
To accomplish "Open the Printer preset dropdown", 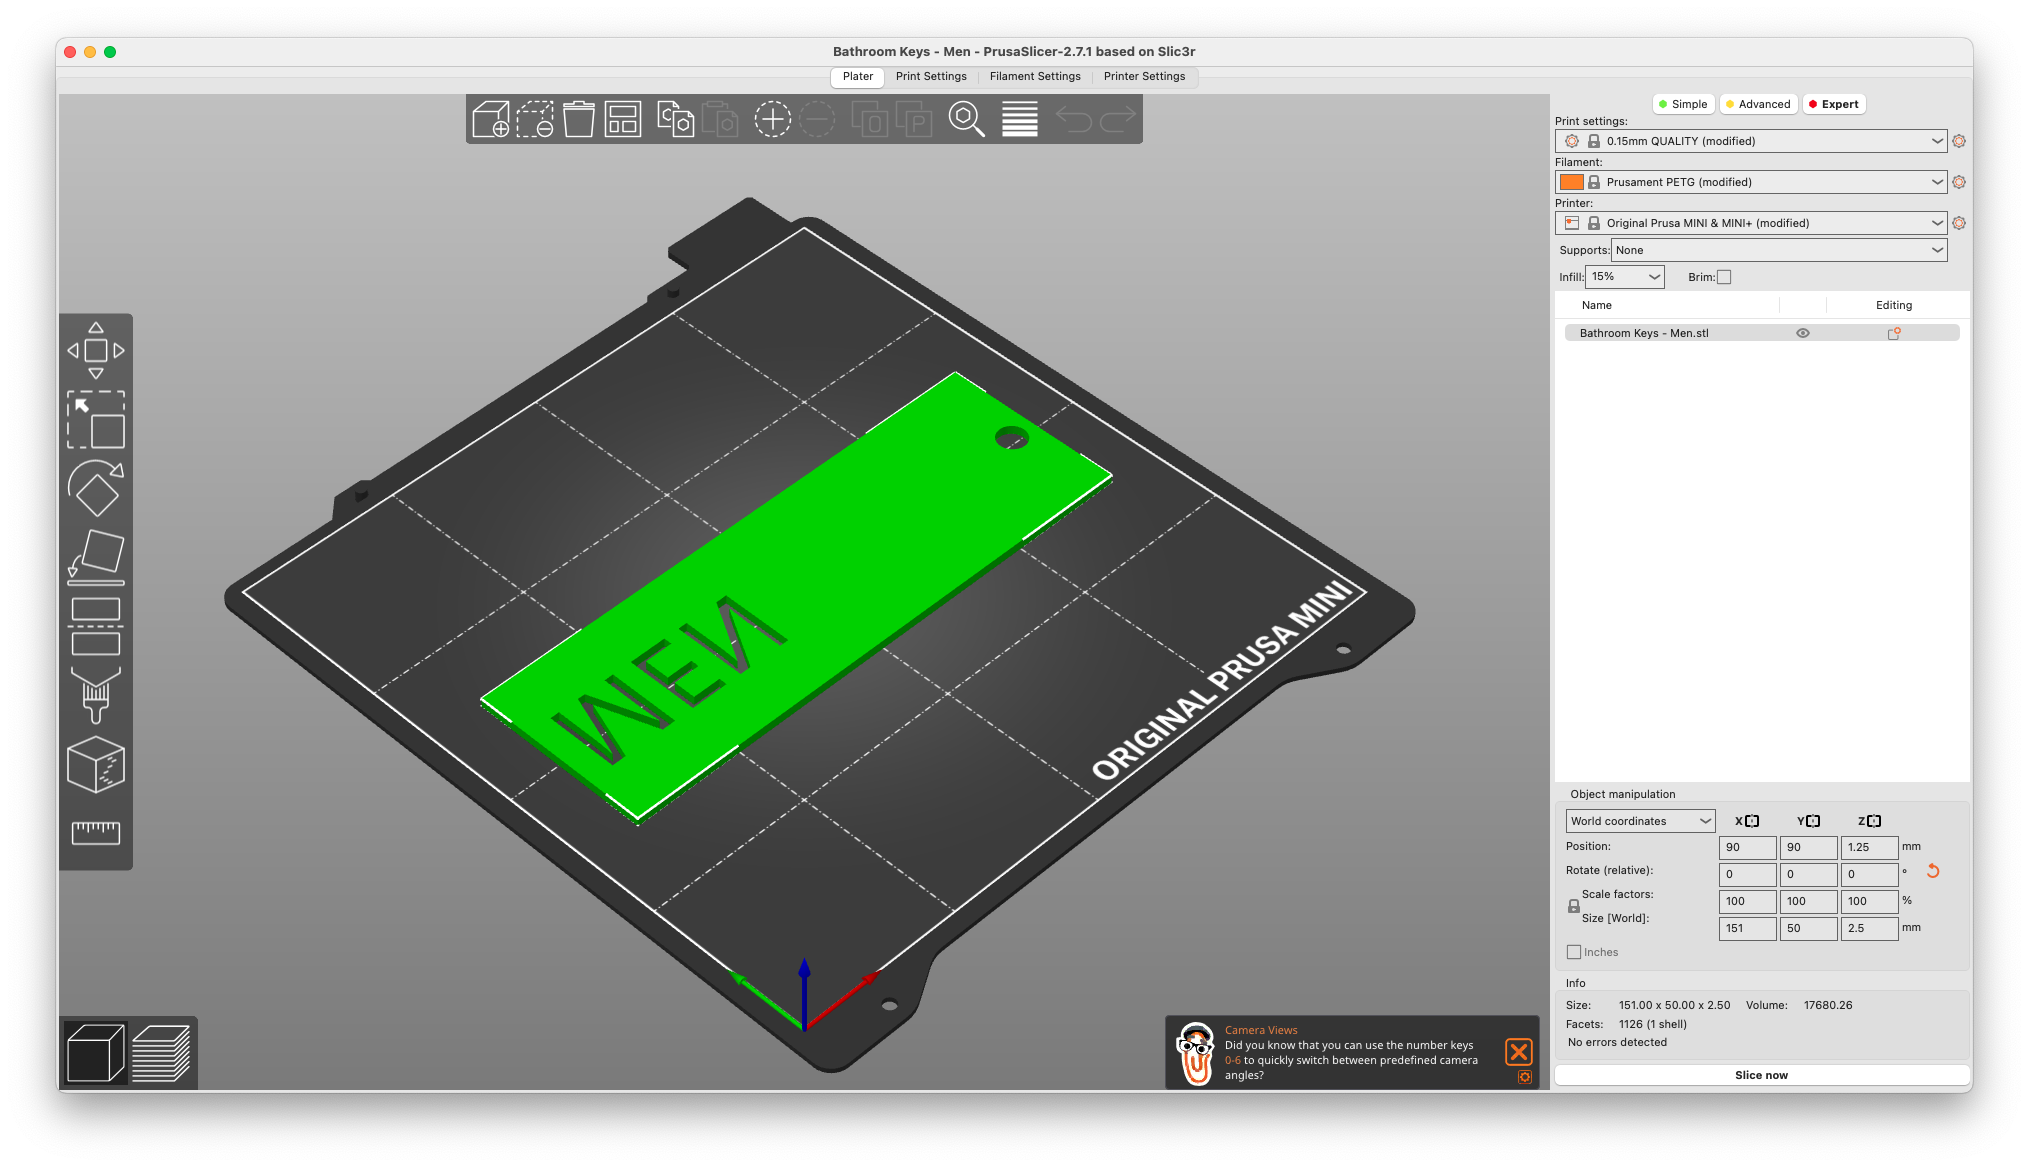I will (x=1750, y=223).
